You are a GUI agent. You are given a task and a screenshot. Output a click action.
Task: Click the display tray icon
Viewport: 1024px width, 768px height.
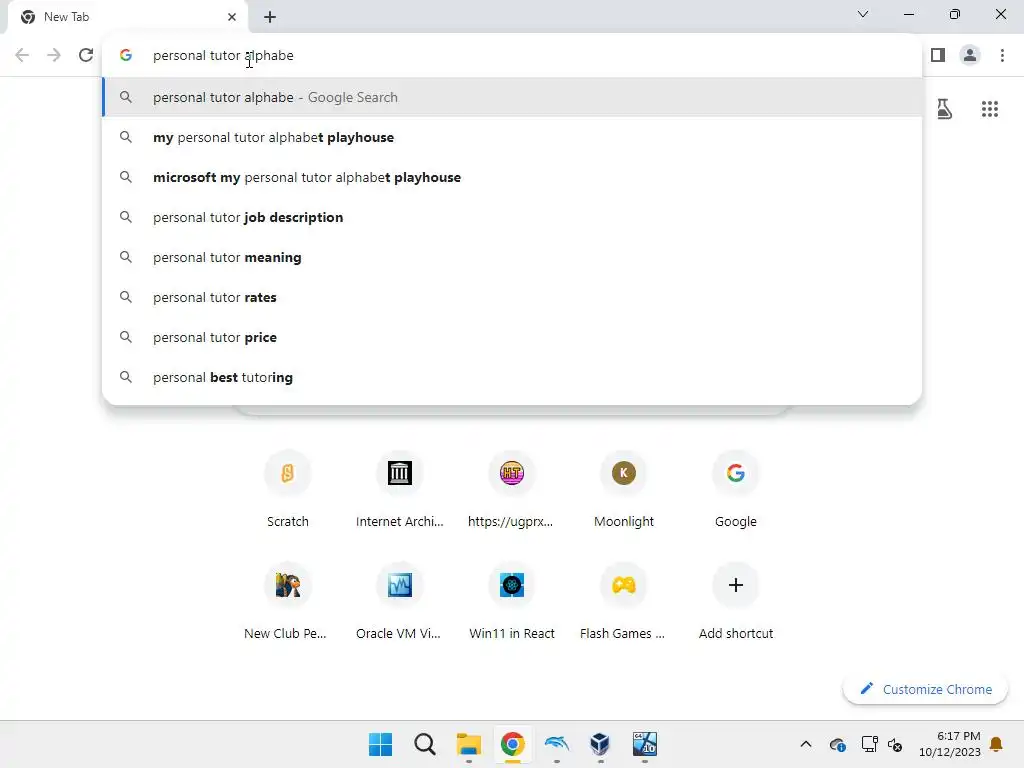coord(869,744)
